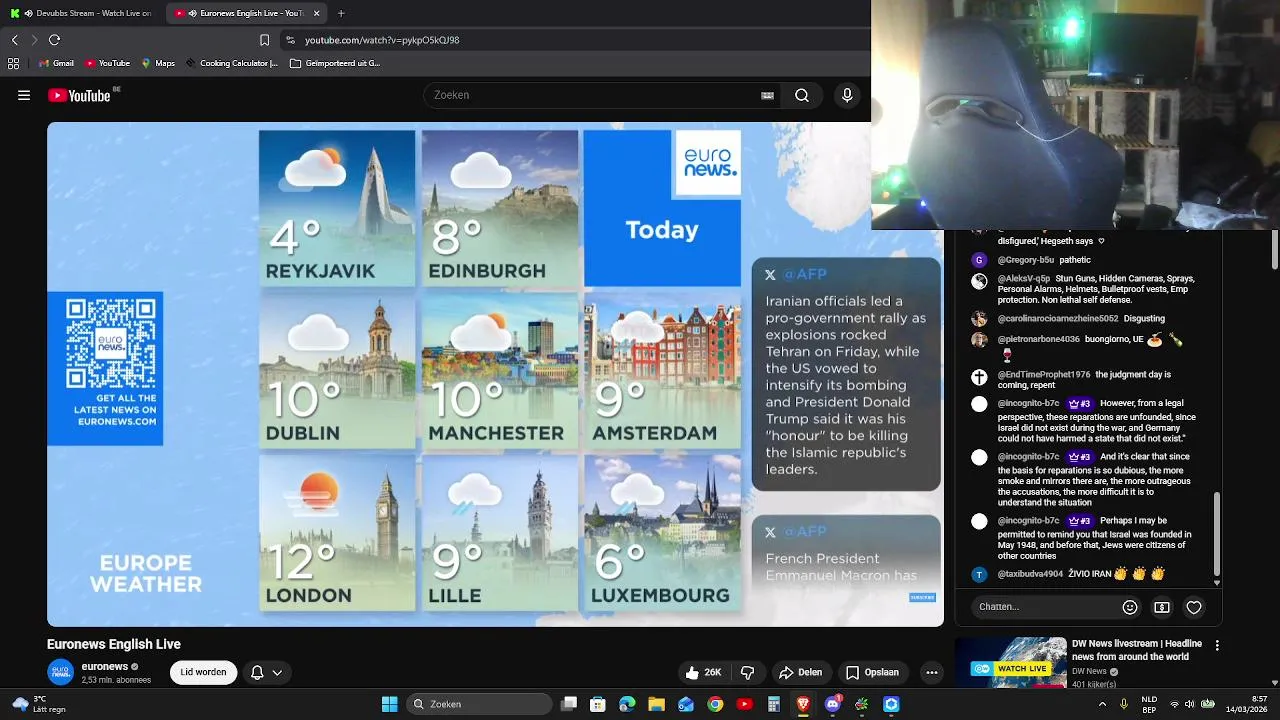The width and height of the screenshot is (1280, 720).
Task: Open the DW News livestream thumbnail
Action: [x=1011, y=662]
